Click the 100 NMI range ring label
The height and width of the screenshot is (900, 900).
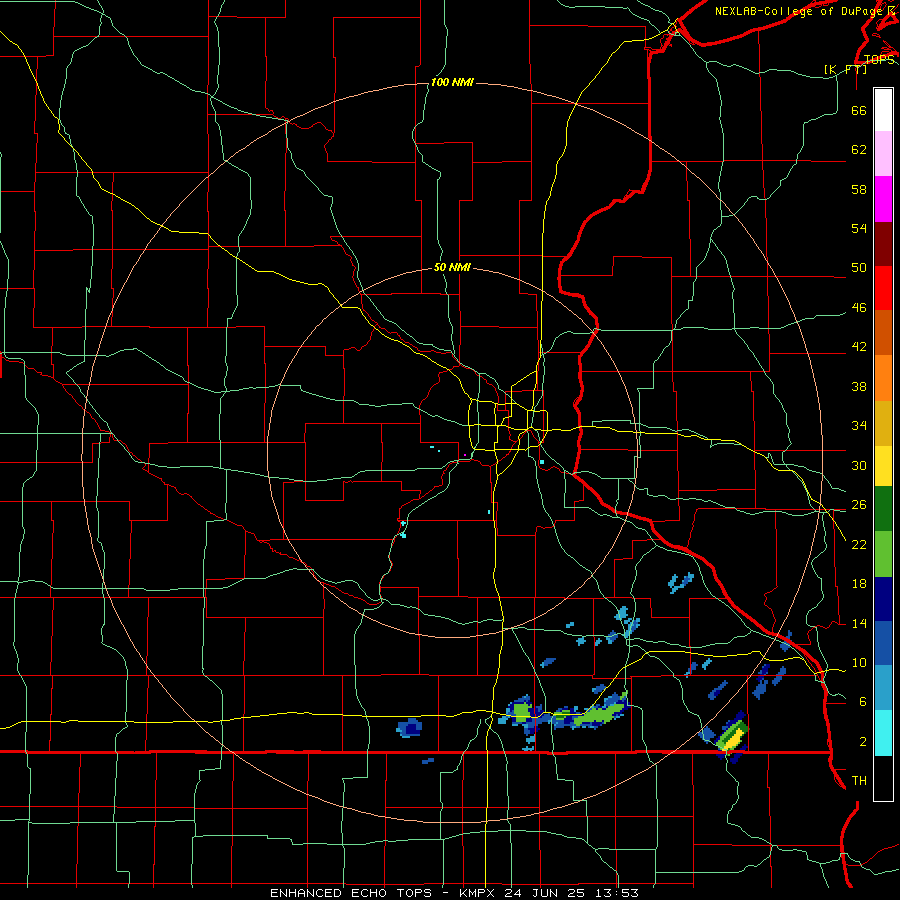tap(452, 83)
